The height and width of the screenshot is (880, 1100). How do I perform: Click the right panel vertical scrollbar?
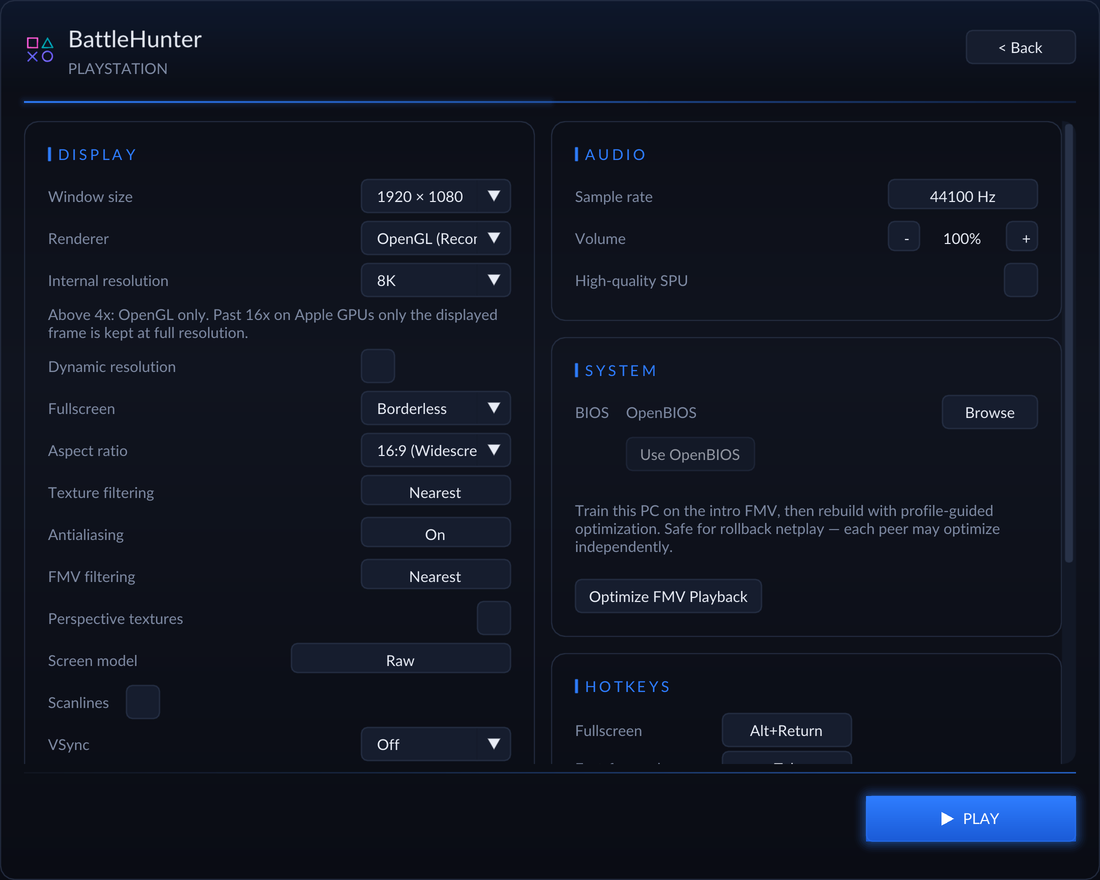point(1069,343)
